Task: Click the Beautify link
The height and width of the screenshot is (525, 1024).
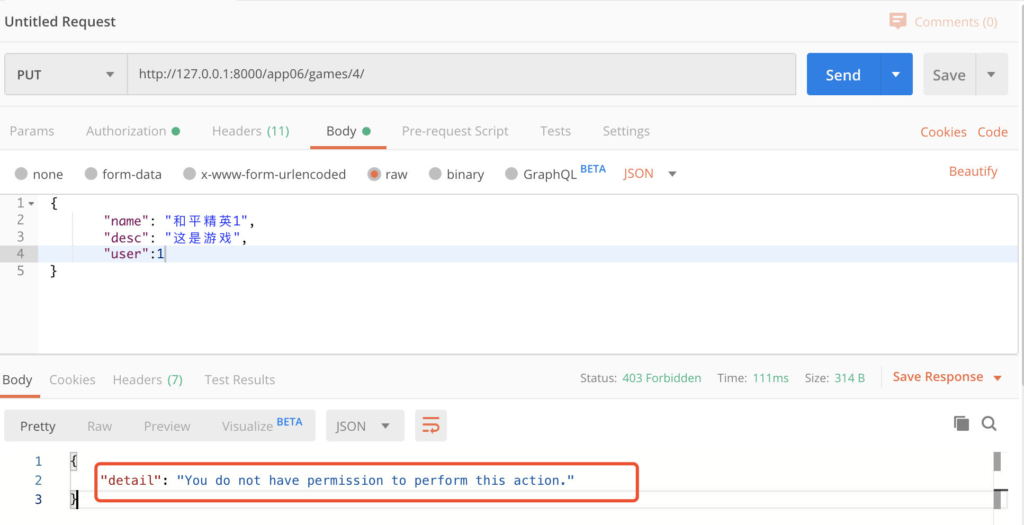Action: (973, 172)
